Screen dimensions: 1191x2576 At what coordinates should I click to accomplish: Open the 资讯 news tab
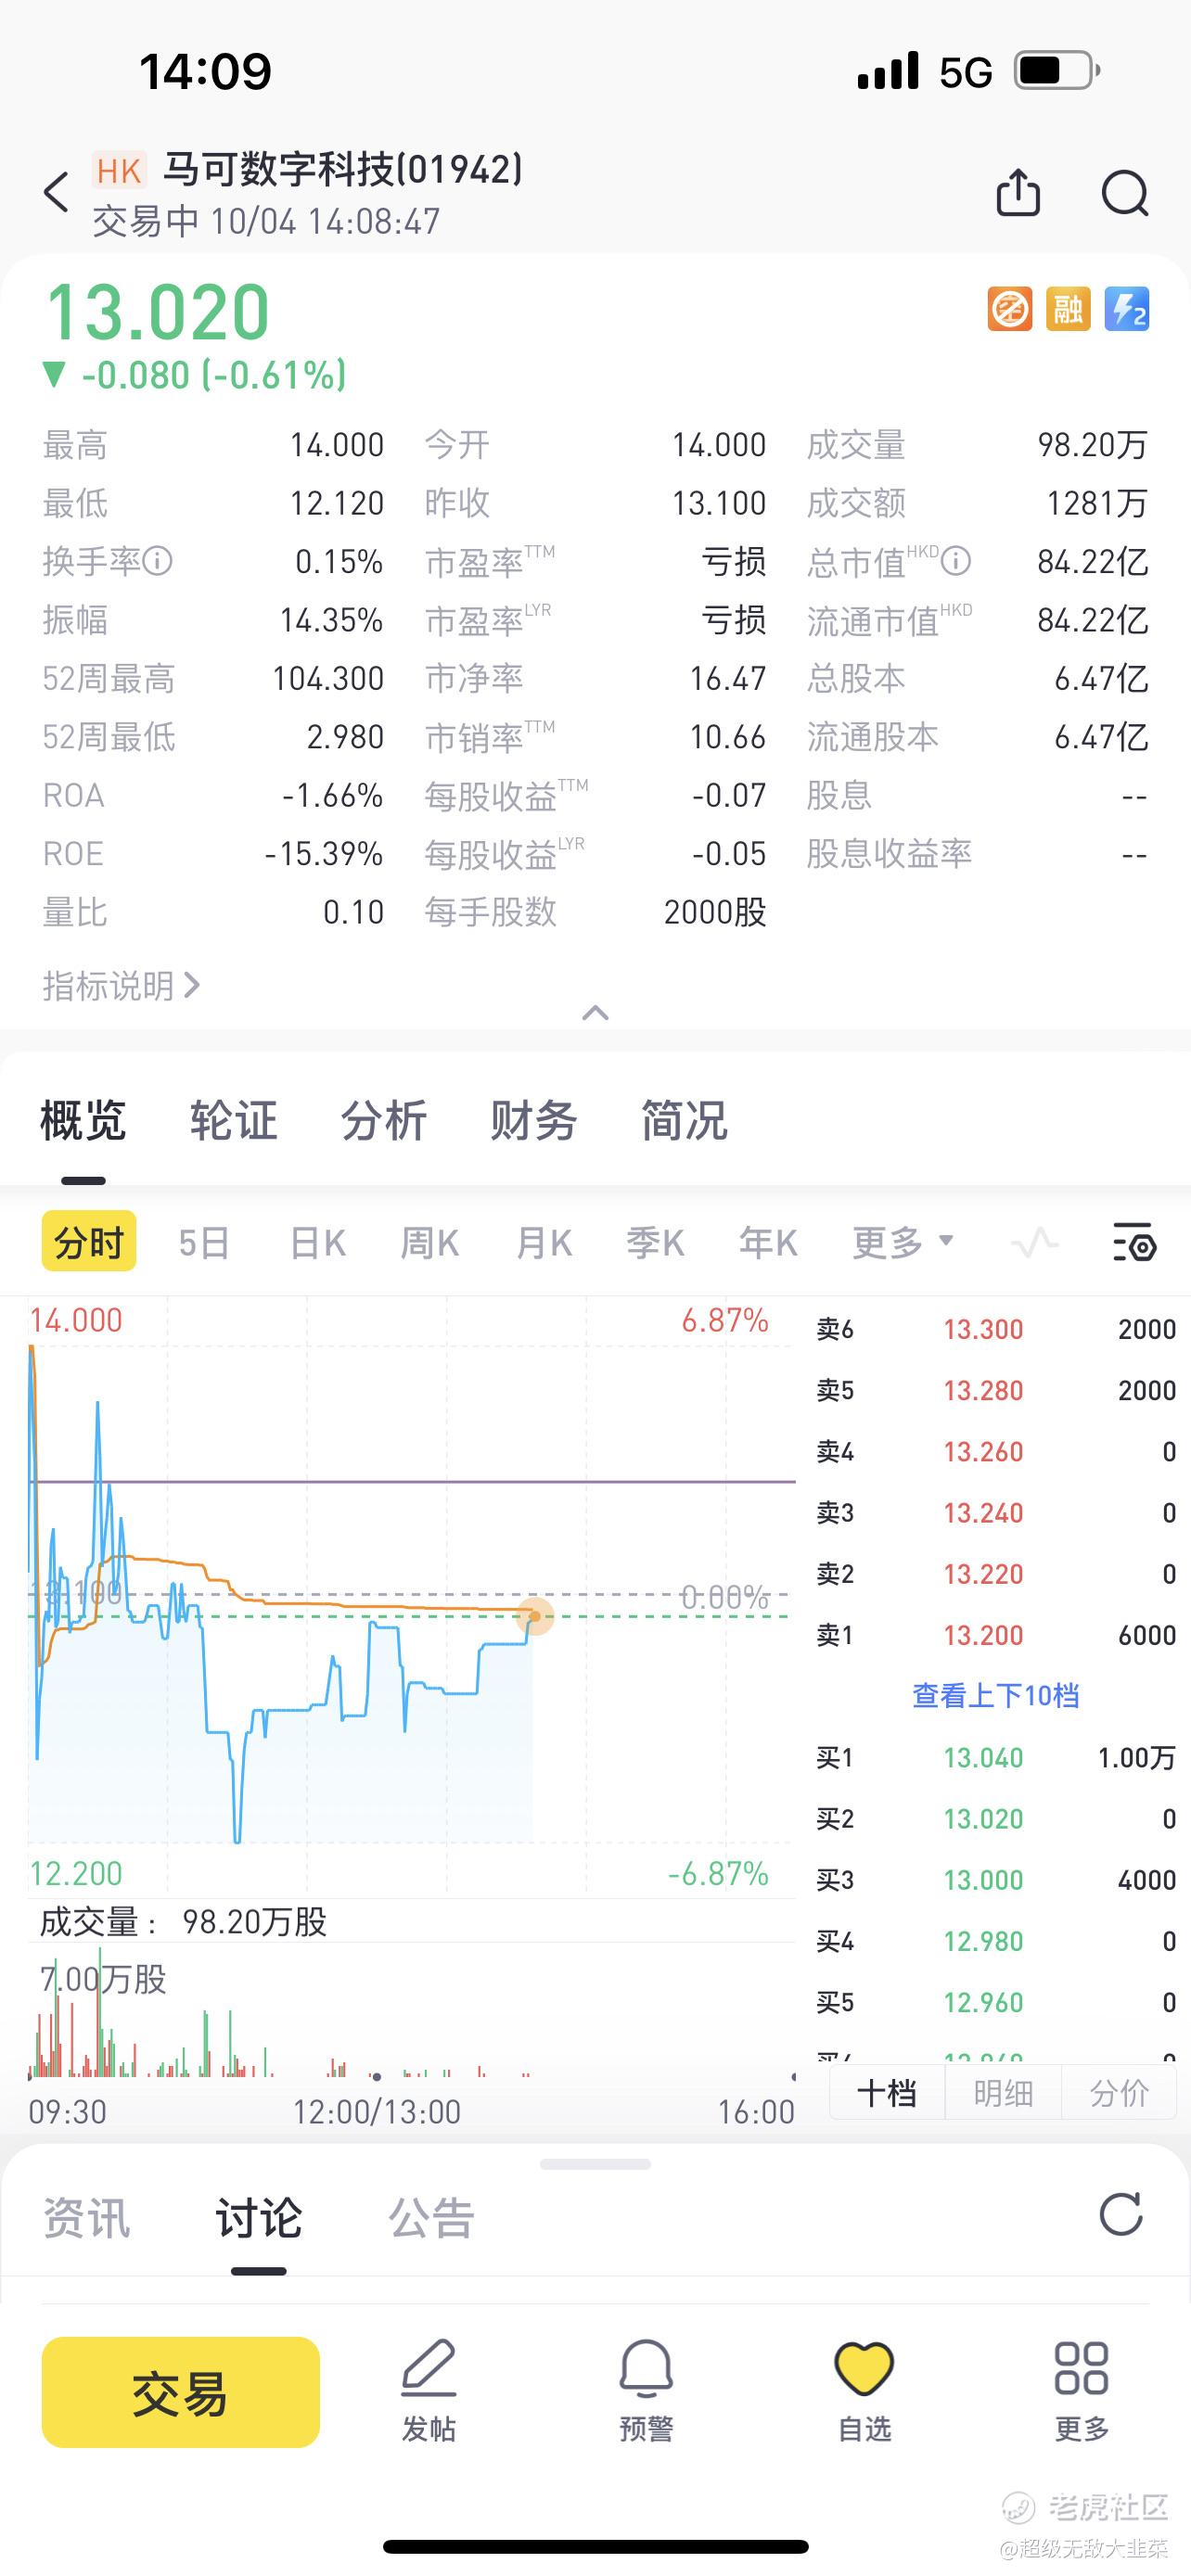coord(86,2217)
